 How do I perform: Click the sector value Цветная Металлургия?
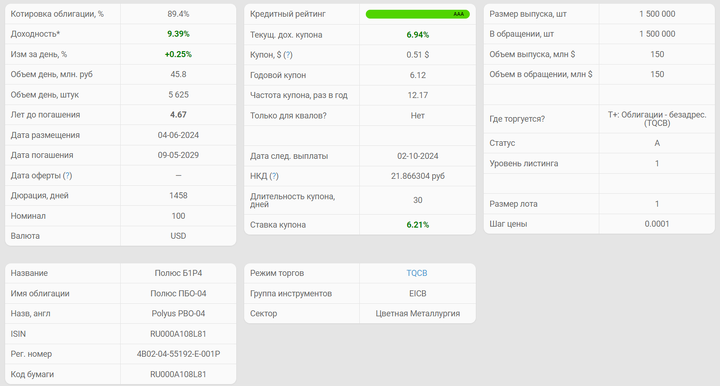[417, 313]
